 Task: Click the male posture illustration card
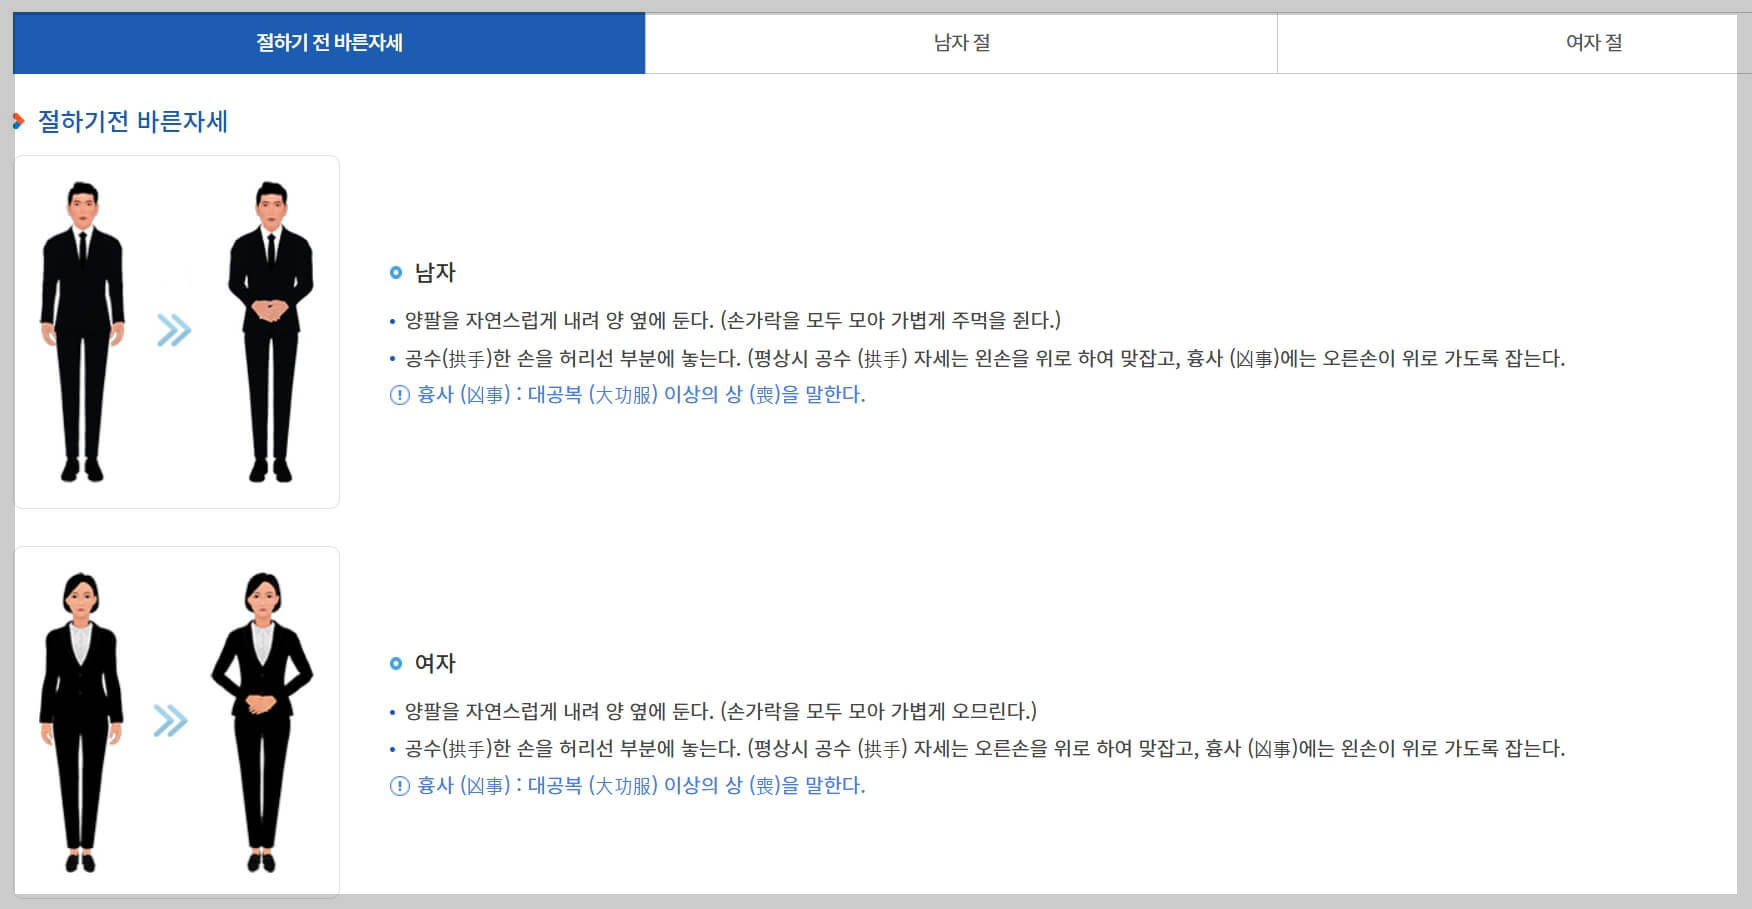point(176,330)
